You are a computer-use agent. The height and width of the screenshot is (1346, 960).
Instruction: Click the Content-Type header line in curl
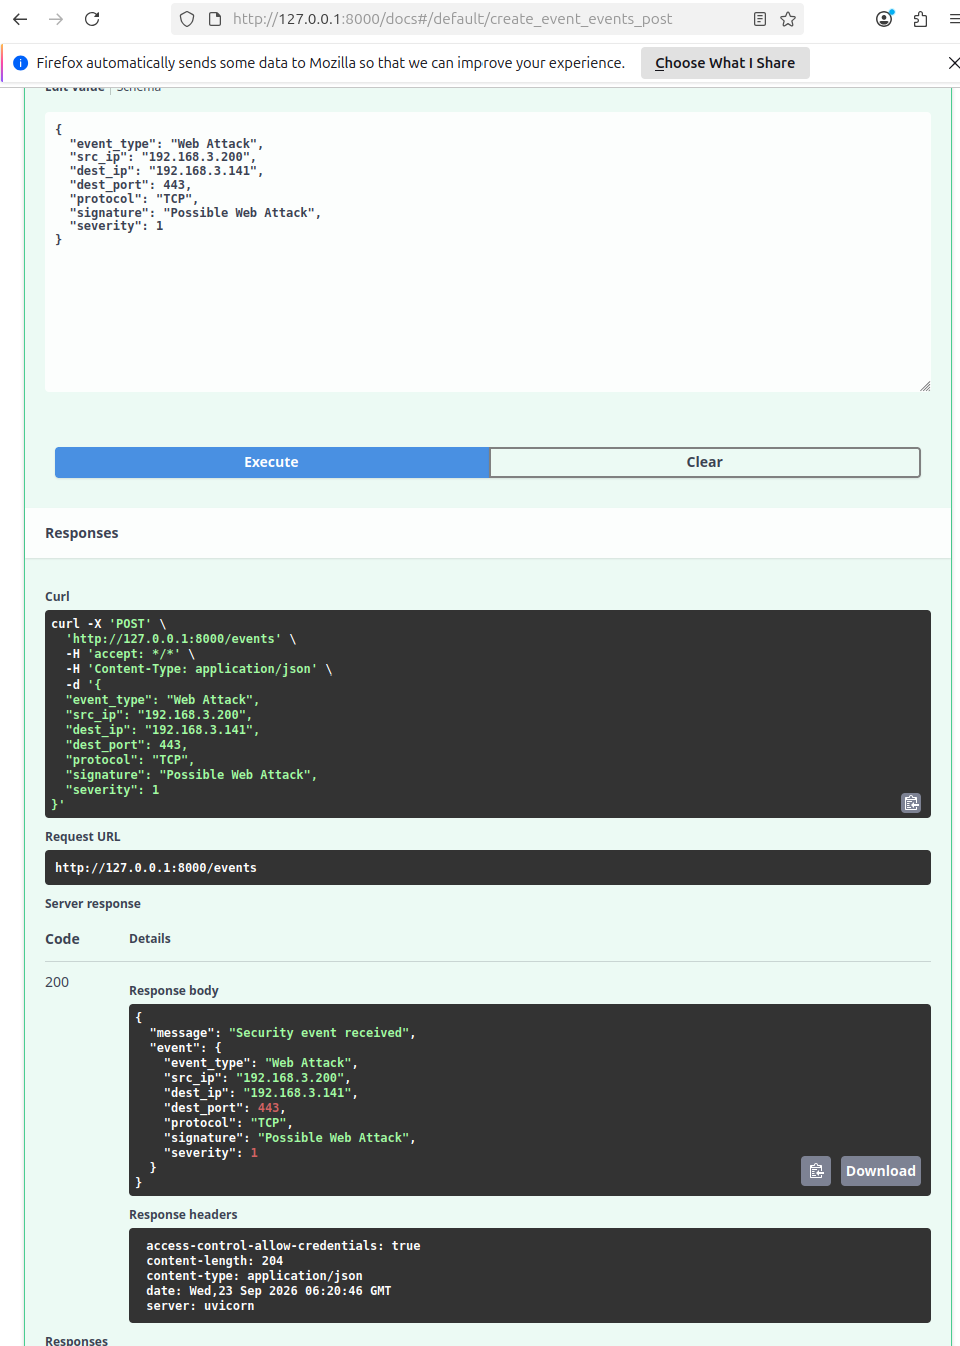tap(199, 669)
